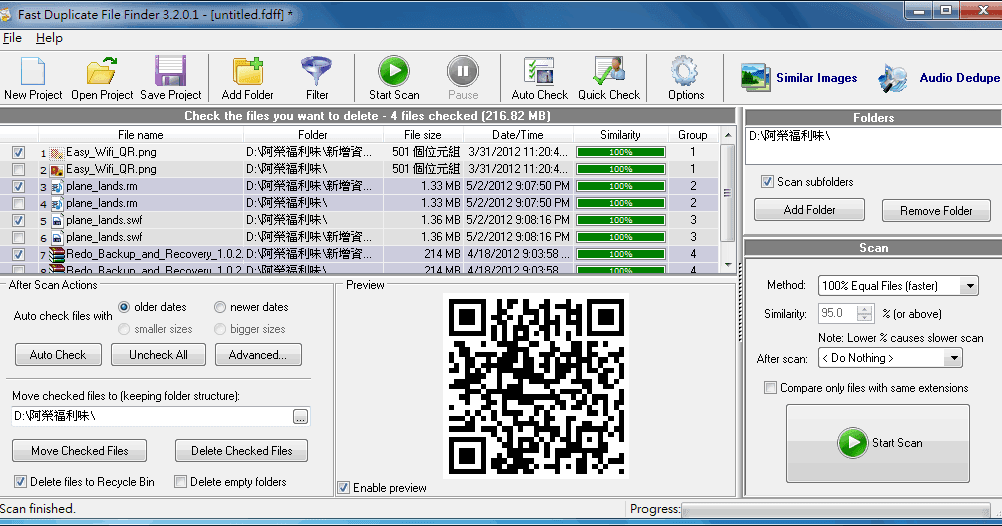Disable the Enable preview checkbox
1002x526 pixels.
344,488
